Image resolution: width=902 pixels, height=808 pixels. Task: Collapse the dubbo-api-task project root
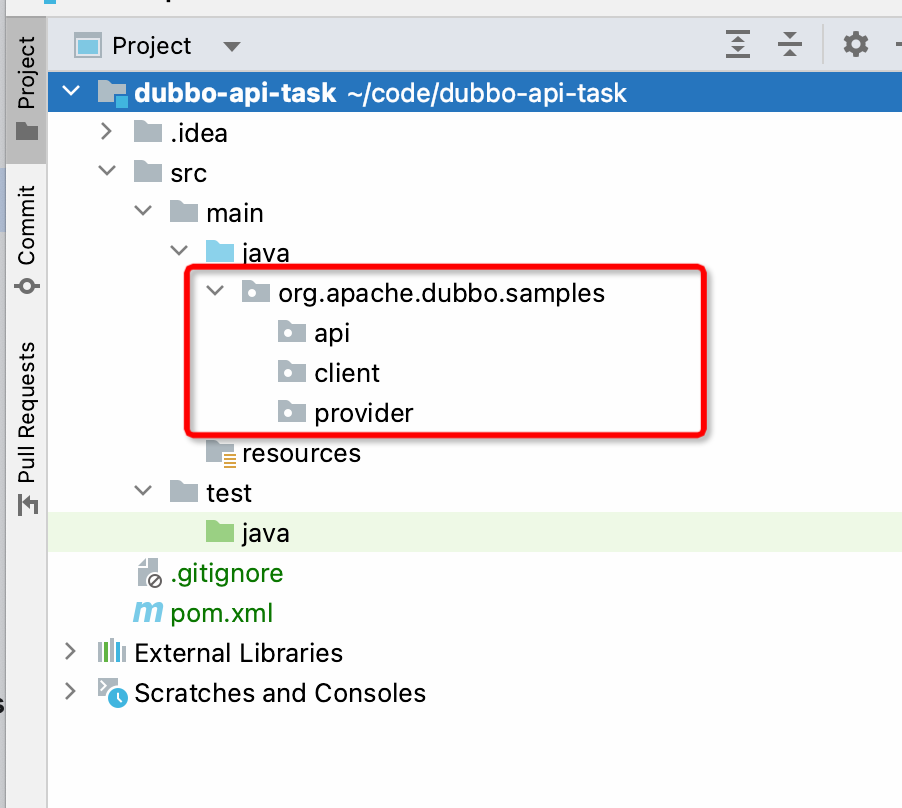coord(70,93)
